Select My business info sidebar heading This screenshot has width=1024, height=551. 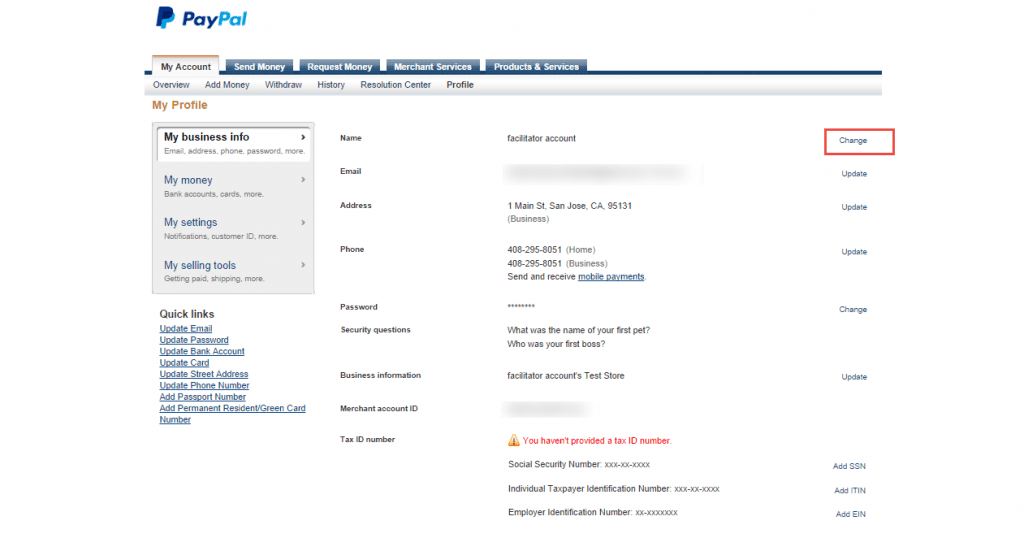click(x=206, y=137)
